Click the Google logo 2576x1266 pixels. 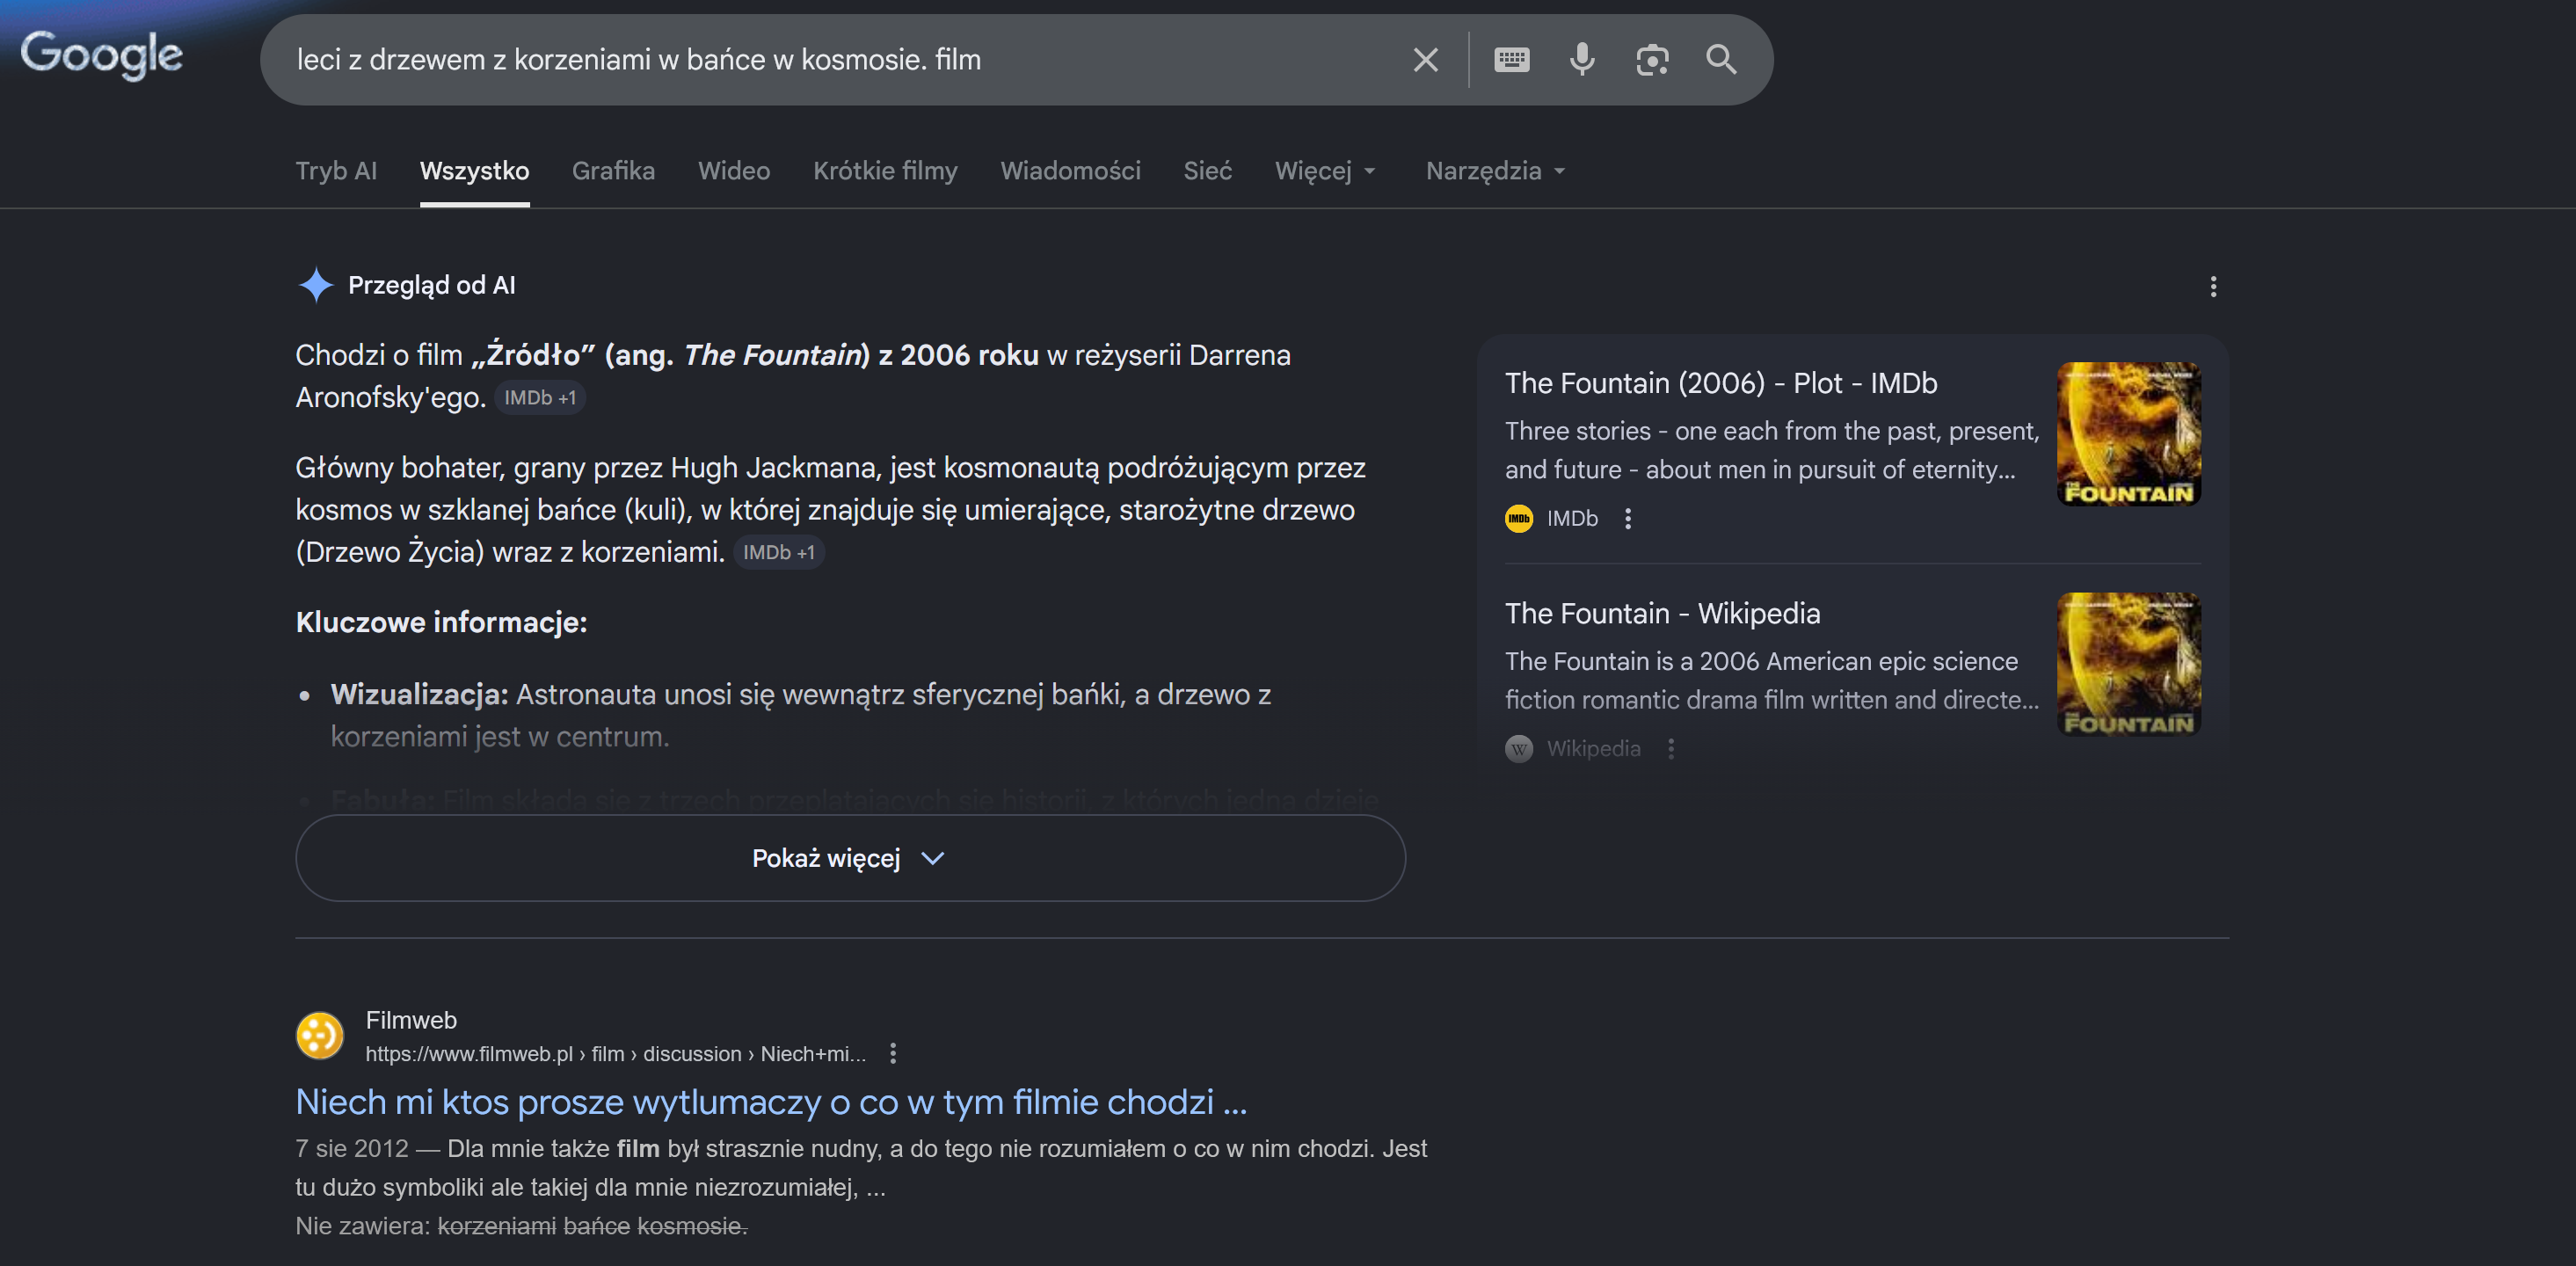point(101,54)
